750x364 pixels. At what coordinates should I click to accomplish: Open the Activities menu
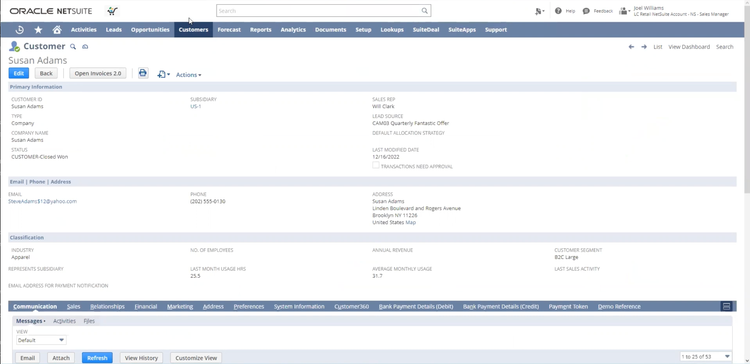(84, 30)
